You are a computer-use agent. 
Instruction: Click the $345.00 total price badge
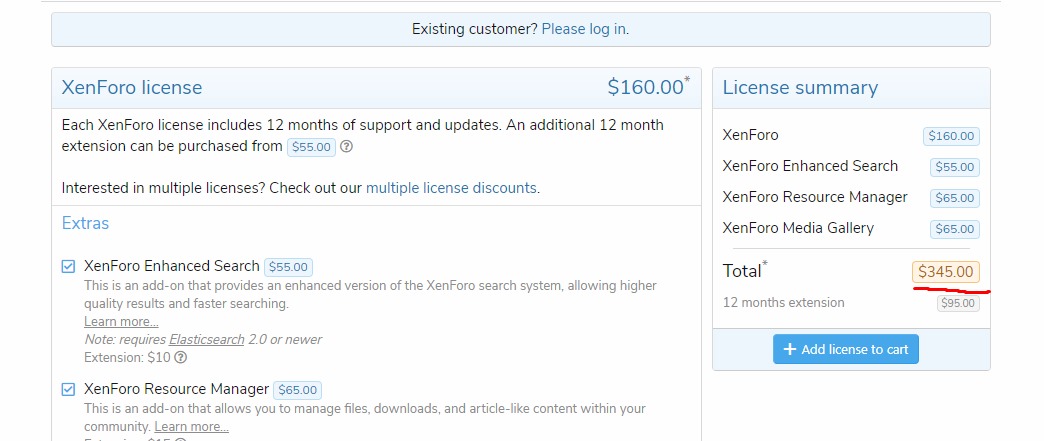945,271
